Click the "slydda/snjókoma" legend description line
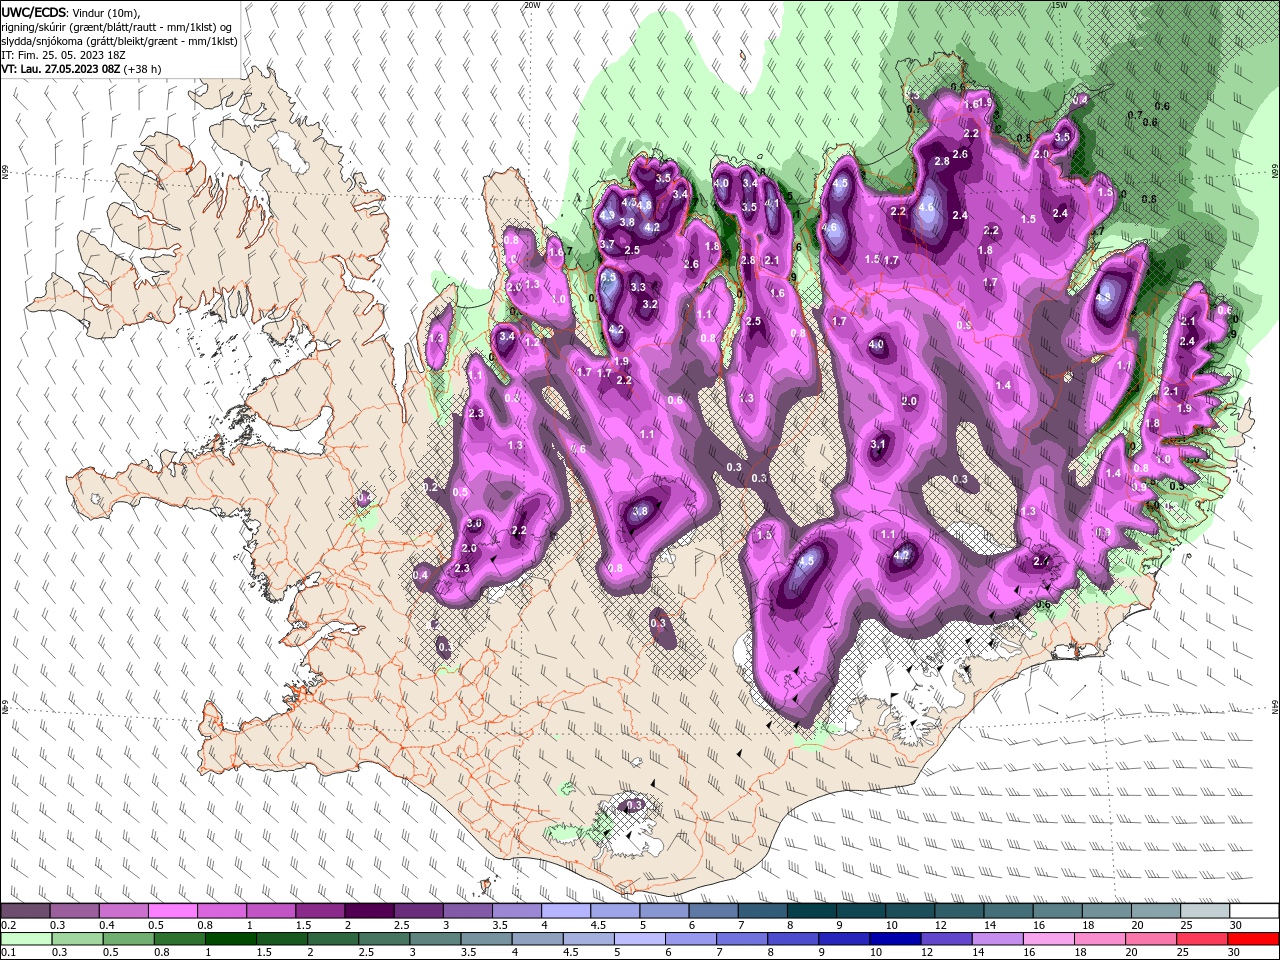 (x=119, y=41)
